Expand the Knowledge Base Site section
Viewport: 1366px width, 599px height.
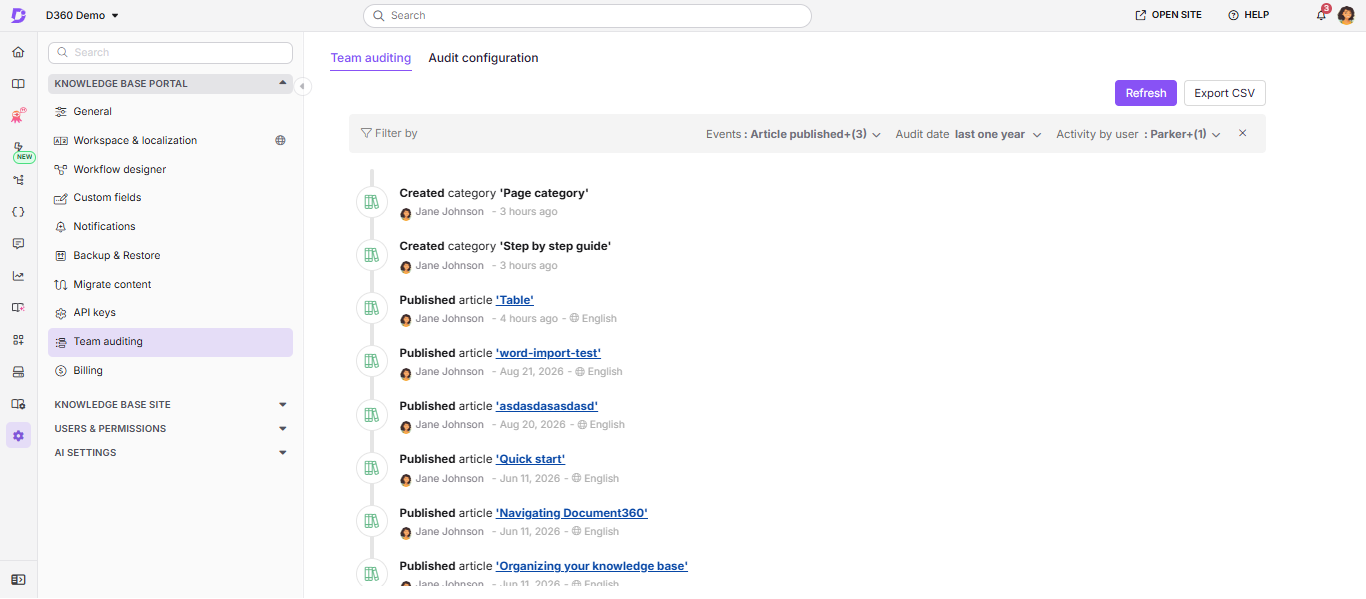[x=170, y=405]
